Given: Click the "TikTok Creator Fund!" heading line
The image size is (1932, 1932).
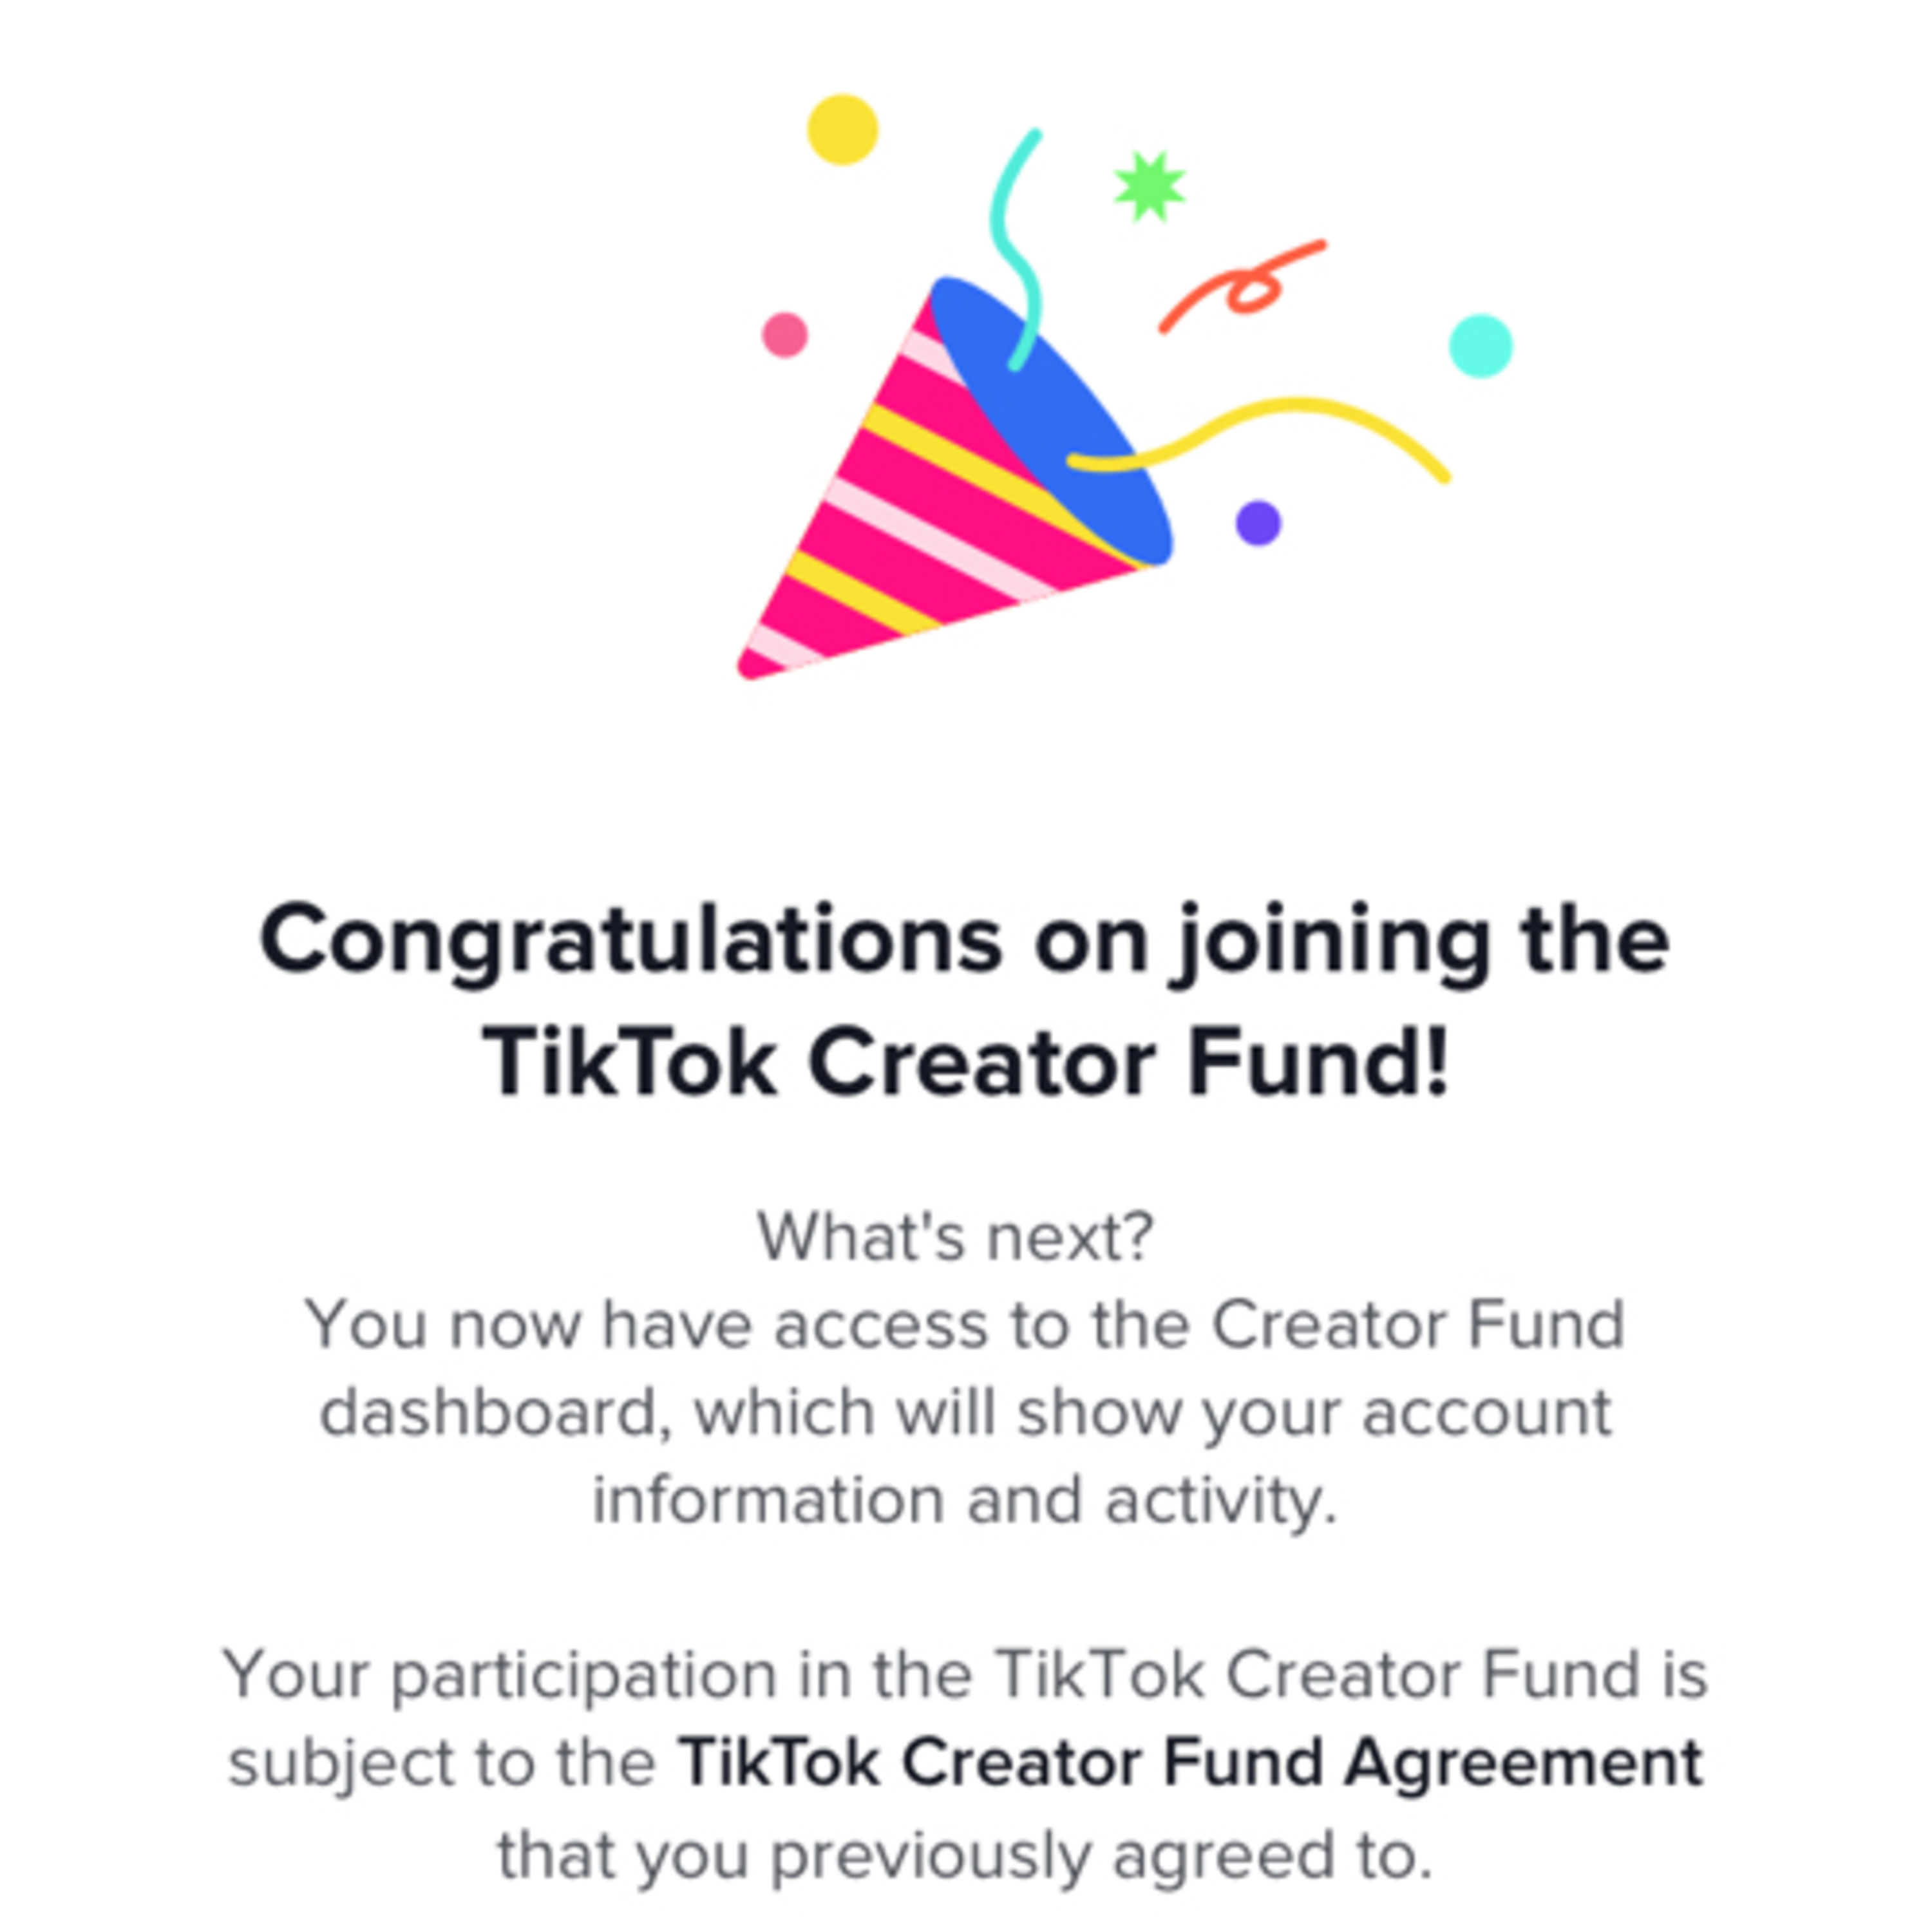Looking at the screenshot, I should 965,1062.
